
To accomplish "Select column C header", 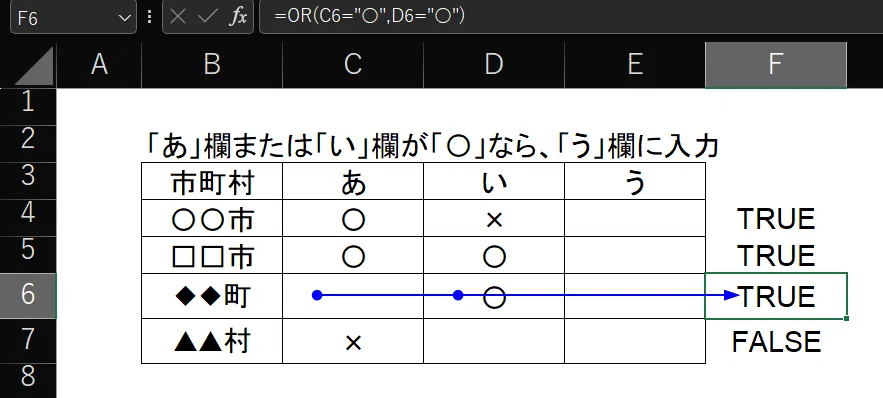I will coord(353,65).
